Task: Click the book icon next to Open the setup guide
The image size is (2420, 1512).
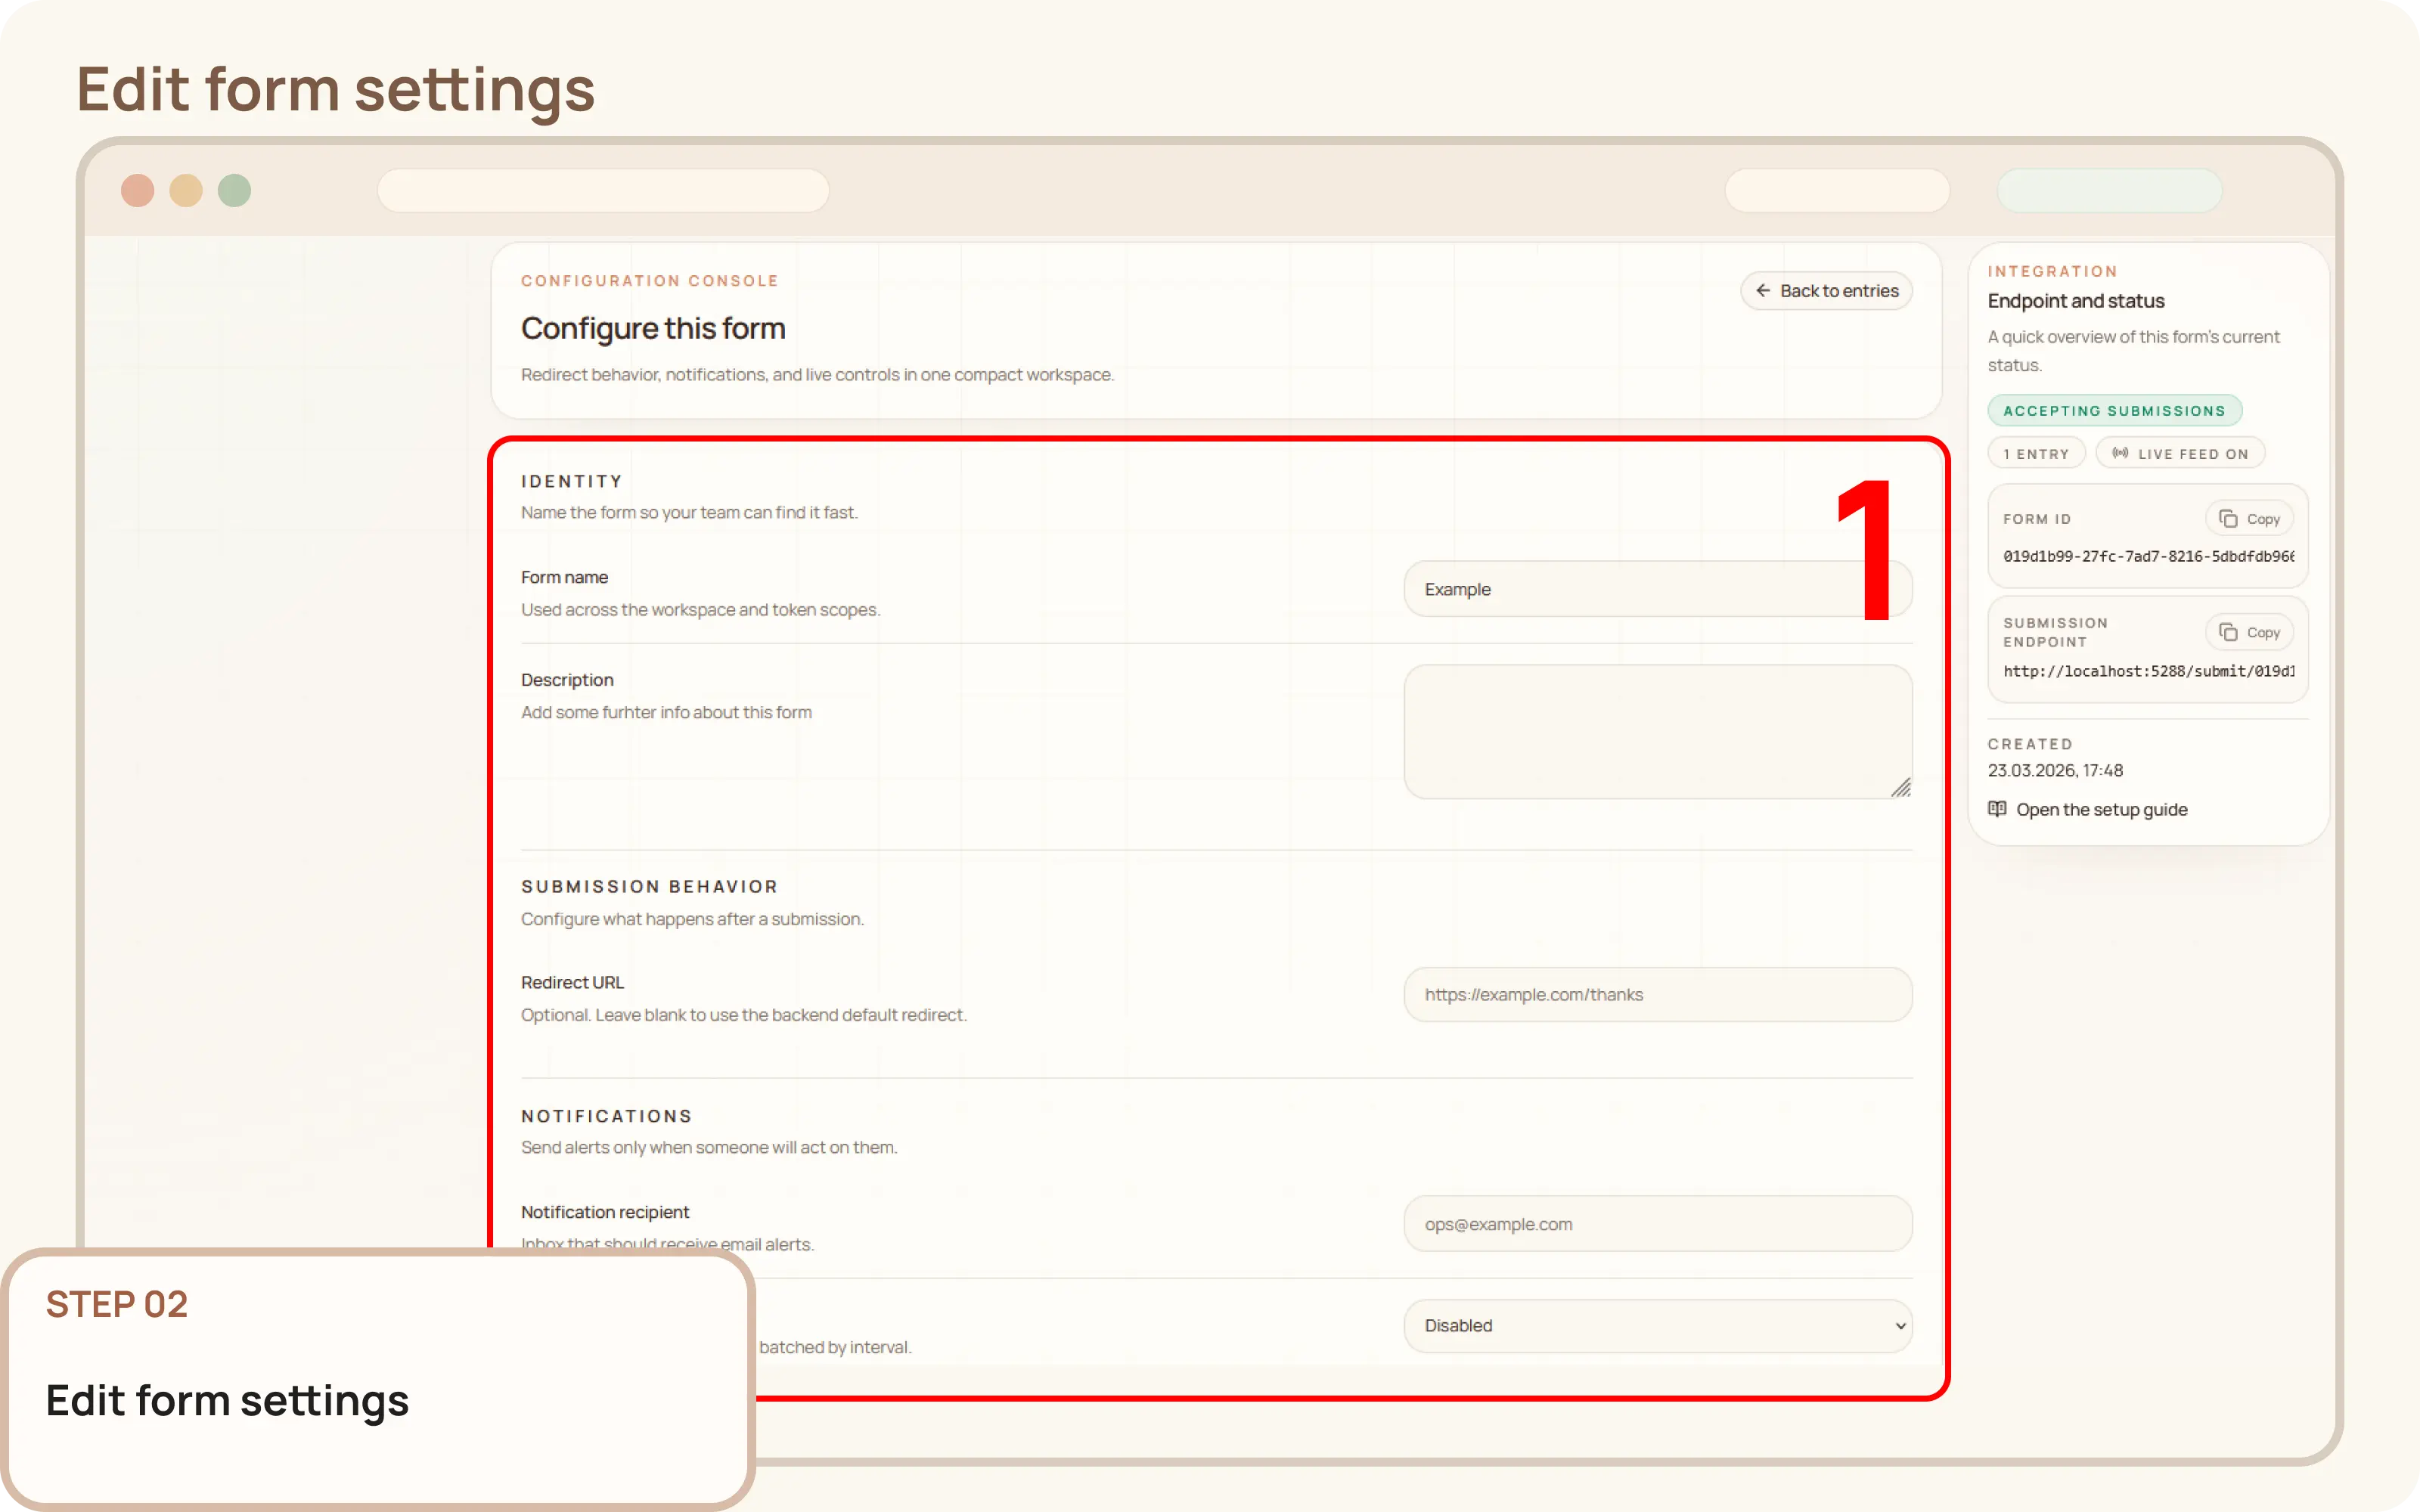Action: [1996, 808]
